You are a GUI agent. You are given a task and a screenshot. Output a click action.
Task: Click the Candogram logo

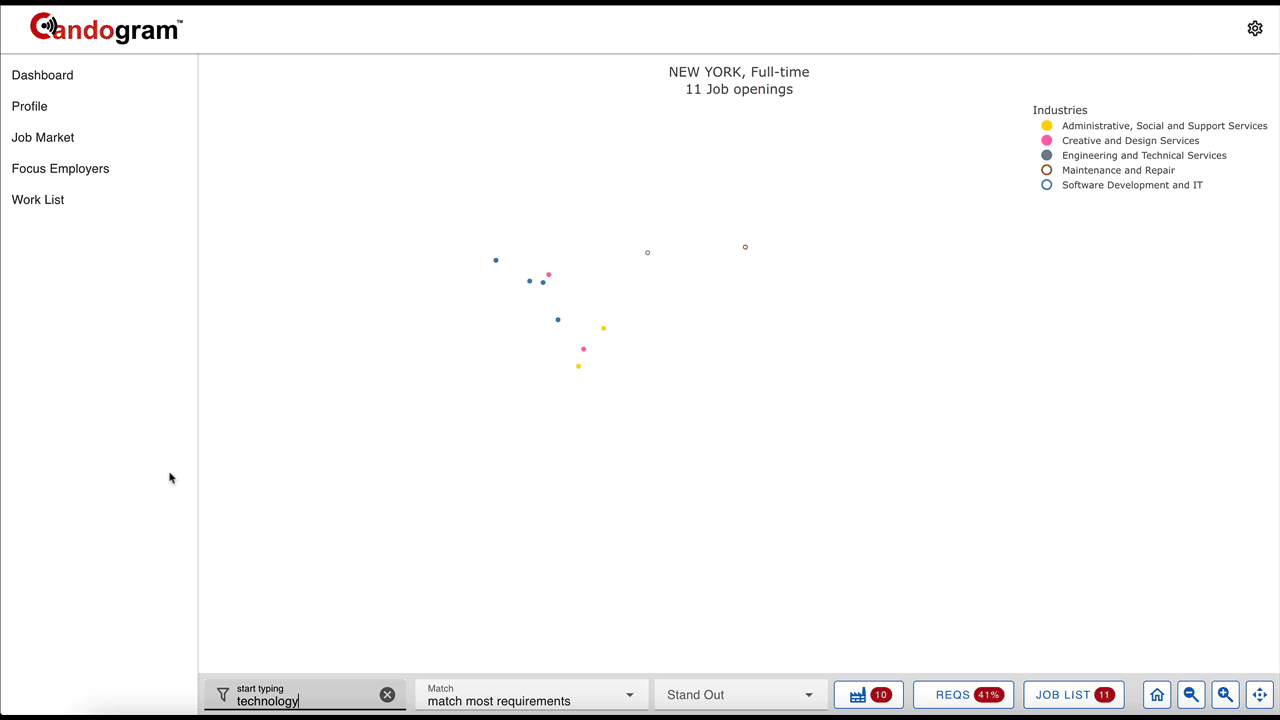106,28
